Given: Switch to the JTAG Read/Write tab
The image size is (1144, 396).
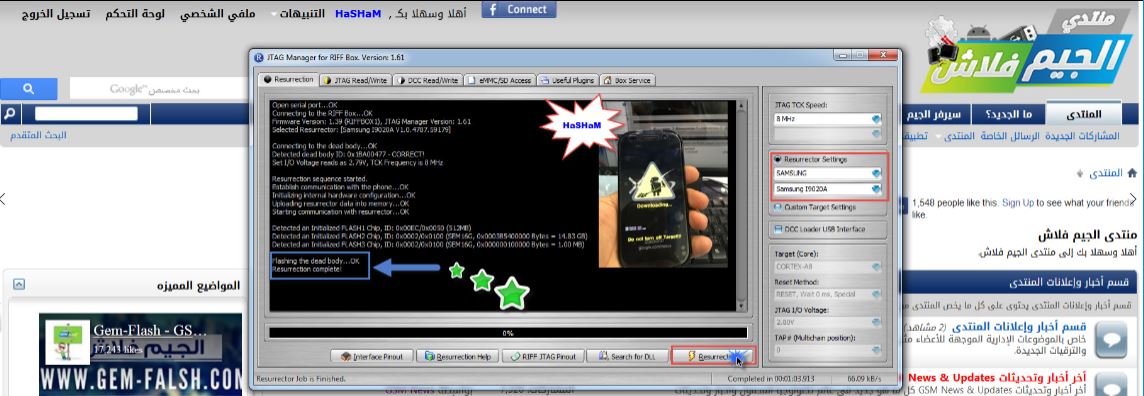Looking at the screenshot, I should (x=355, y=80).
